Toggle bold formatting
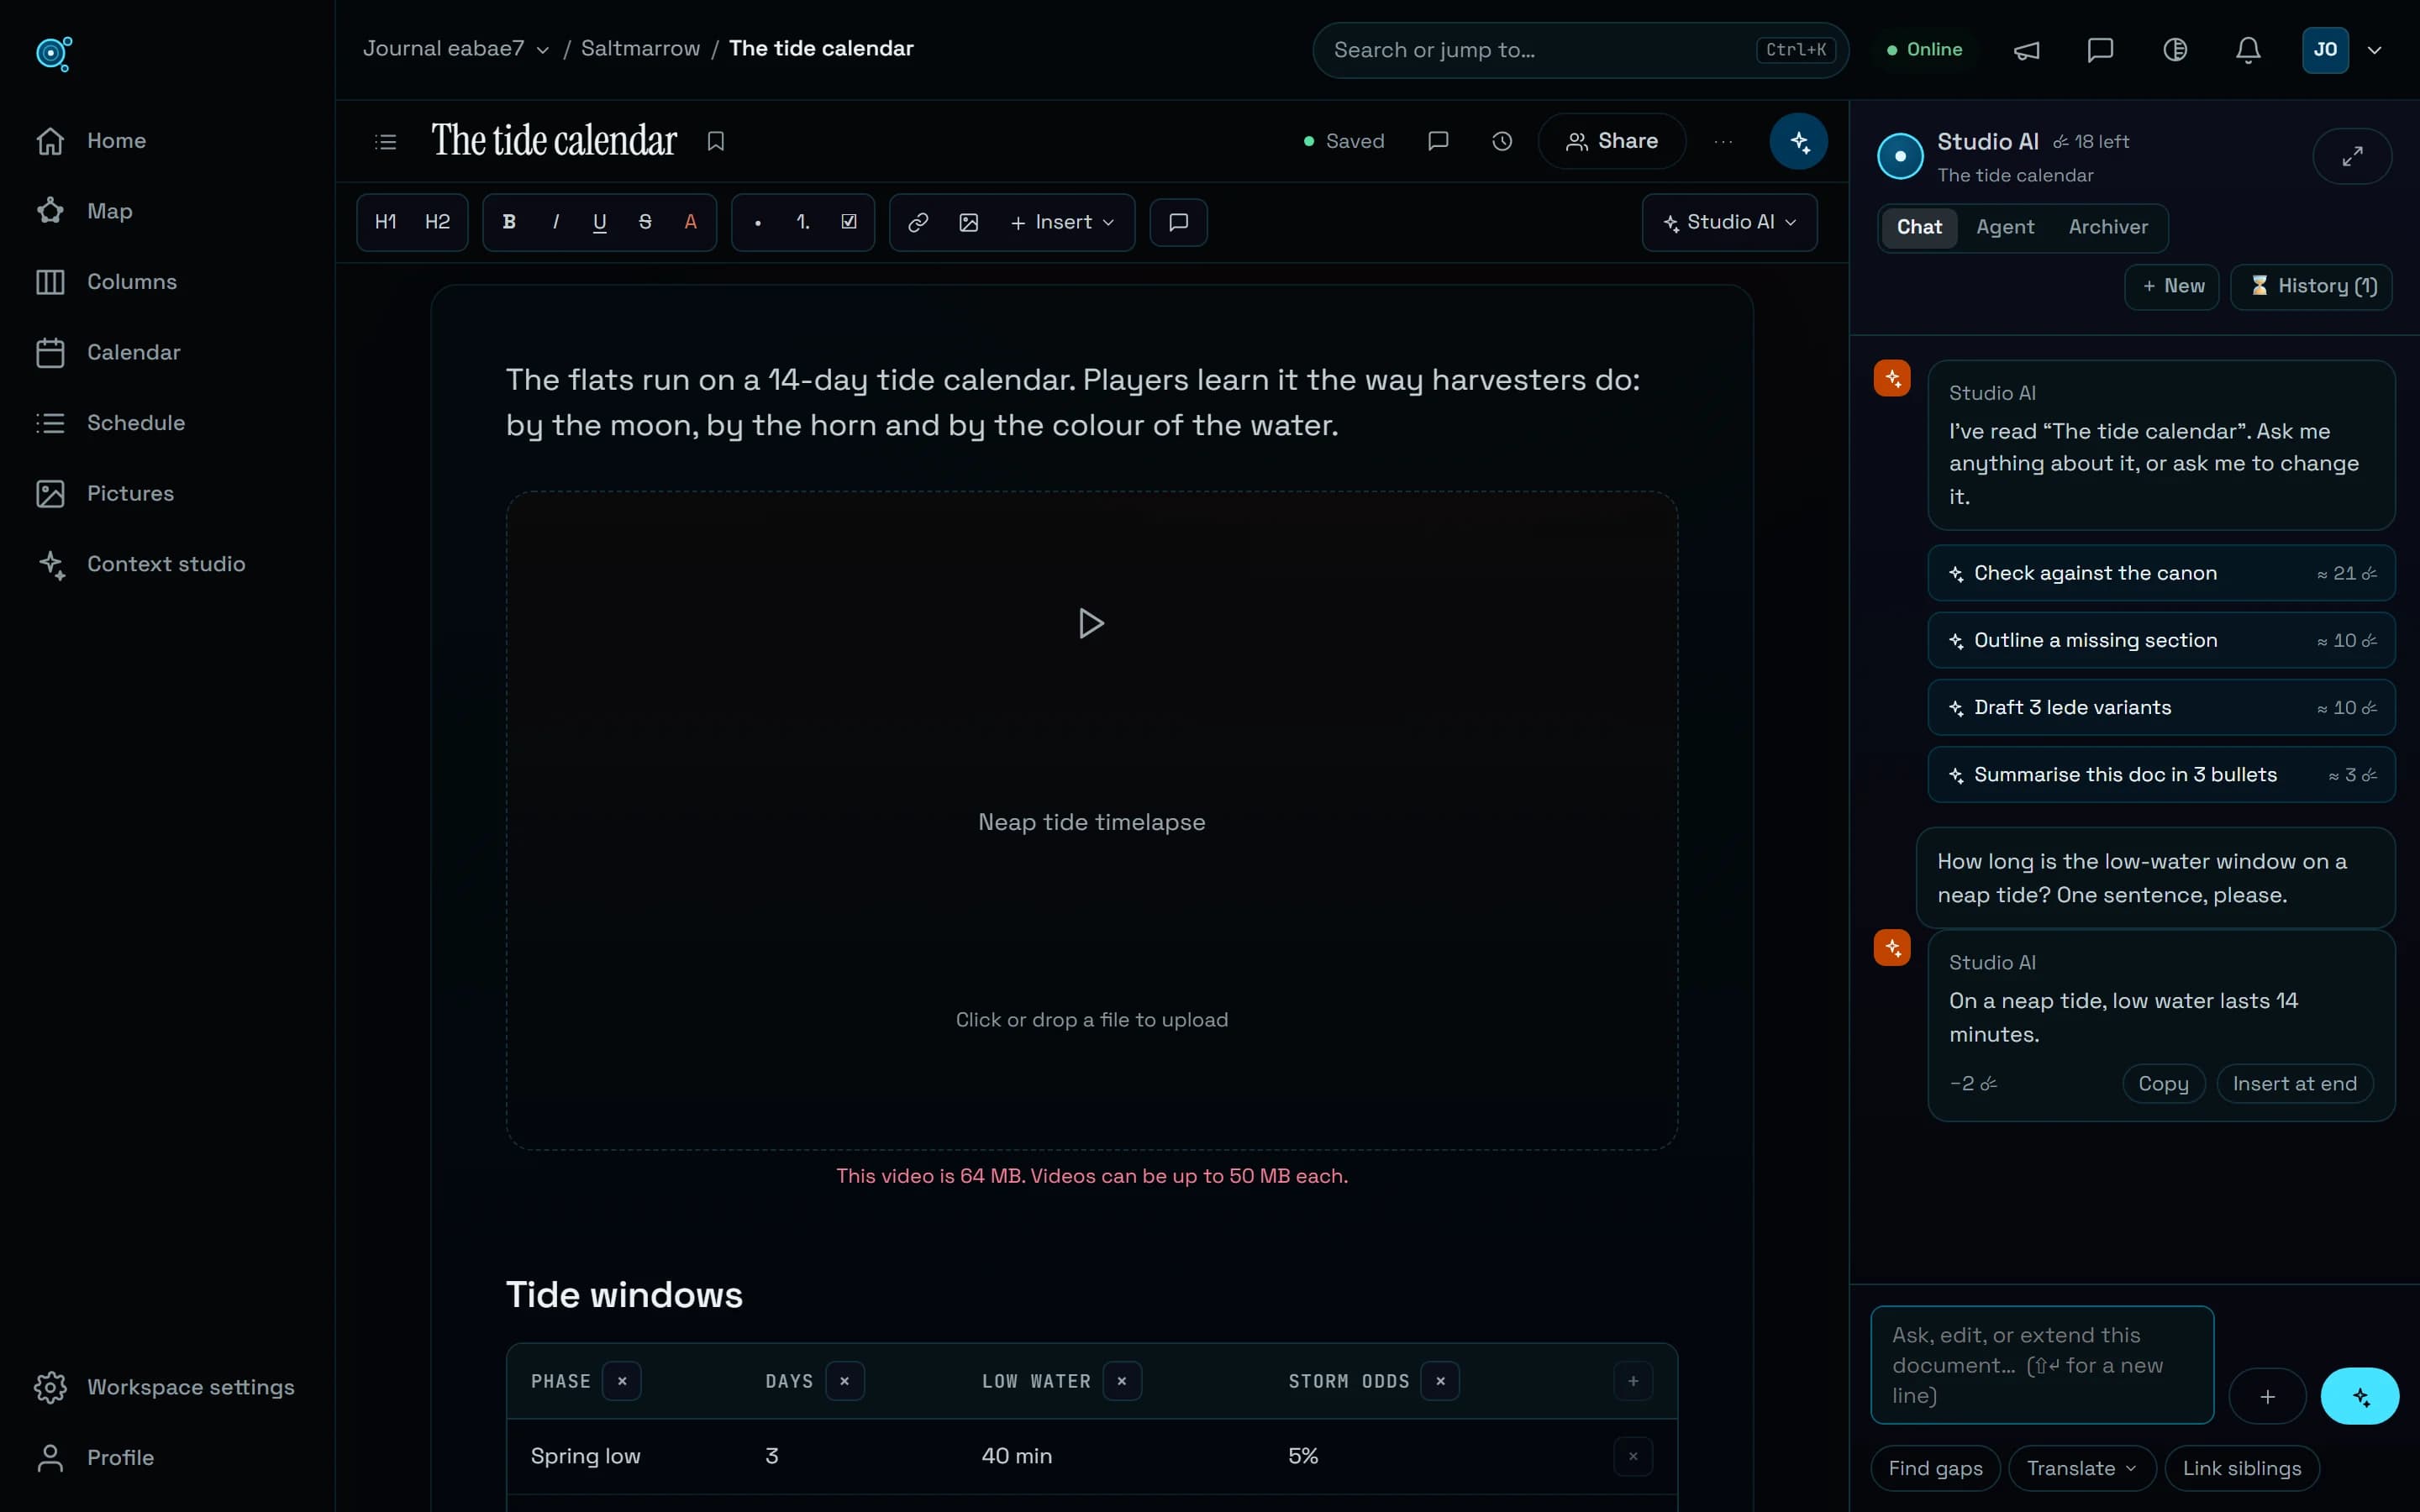2420x1512 pixels. click(x=509, y=222)
